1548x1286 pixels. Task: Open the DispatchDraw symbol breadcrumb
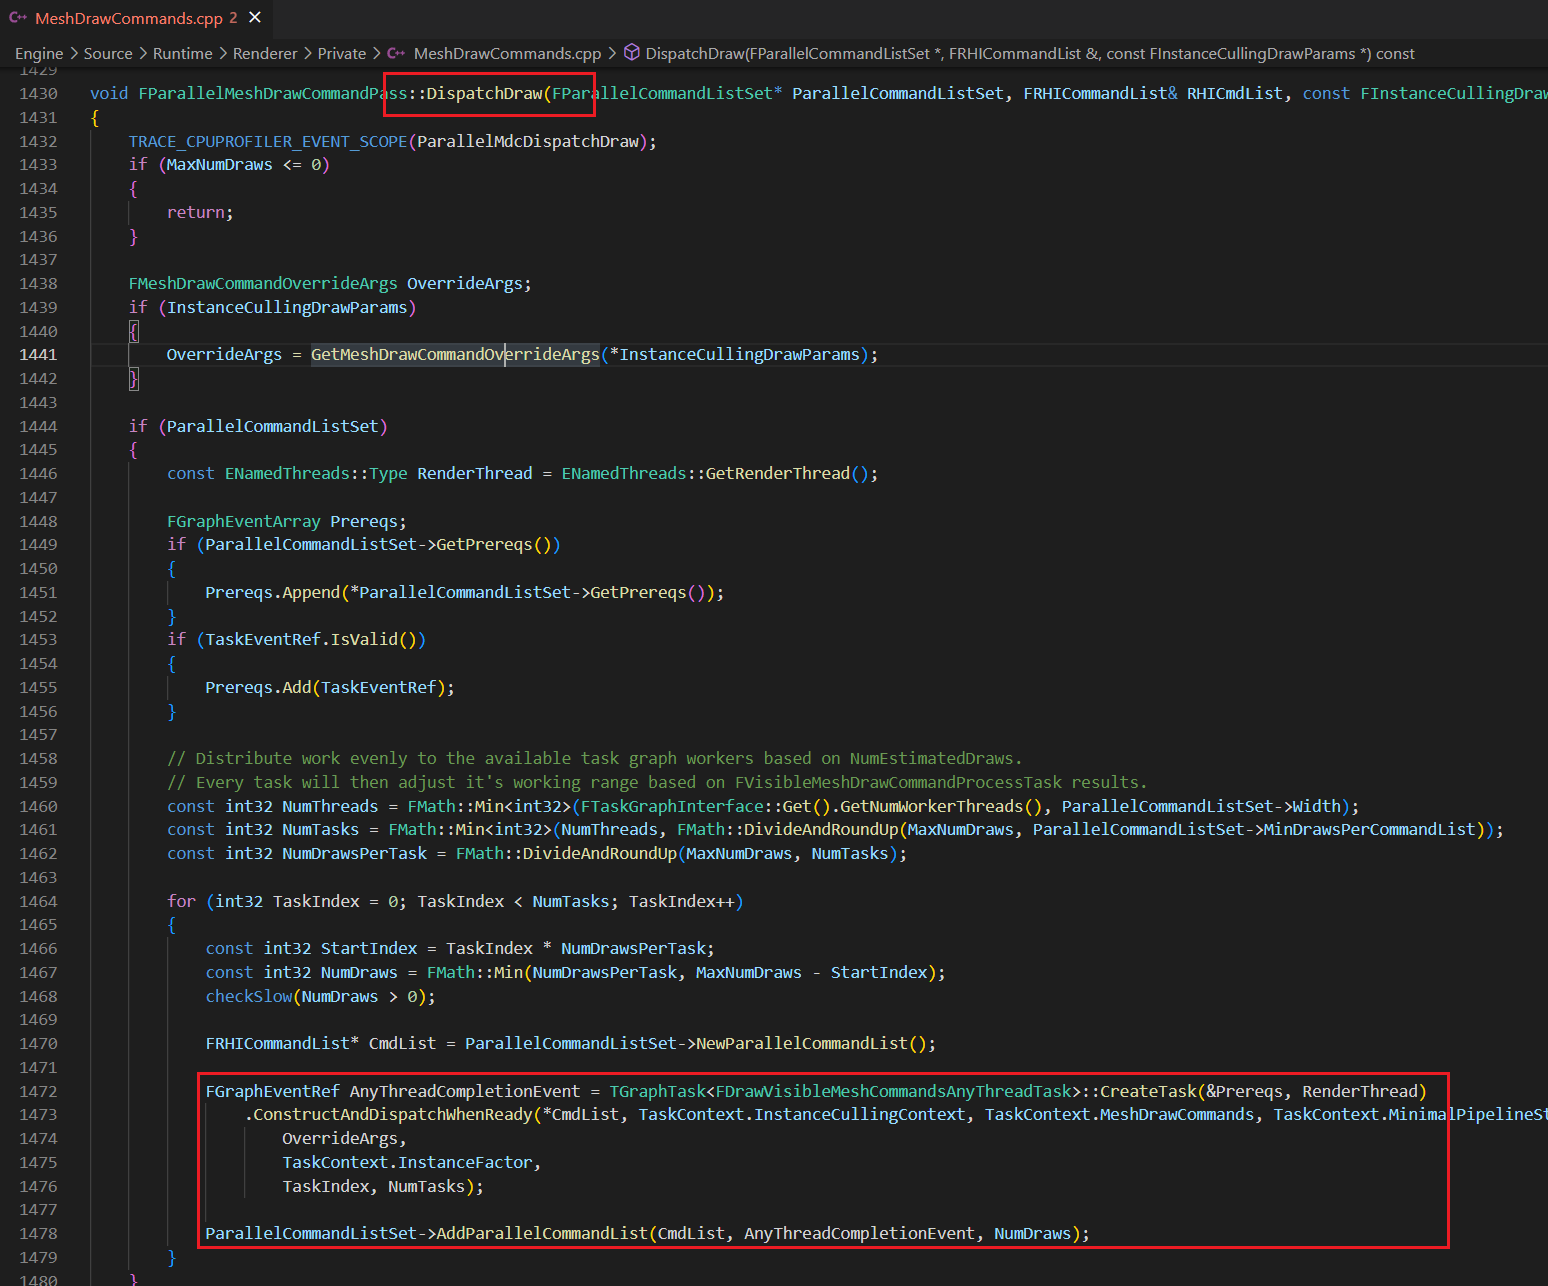pos(1030,54)
